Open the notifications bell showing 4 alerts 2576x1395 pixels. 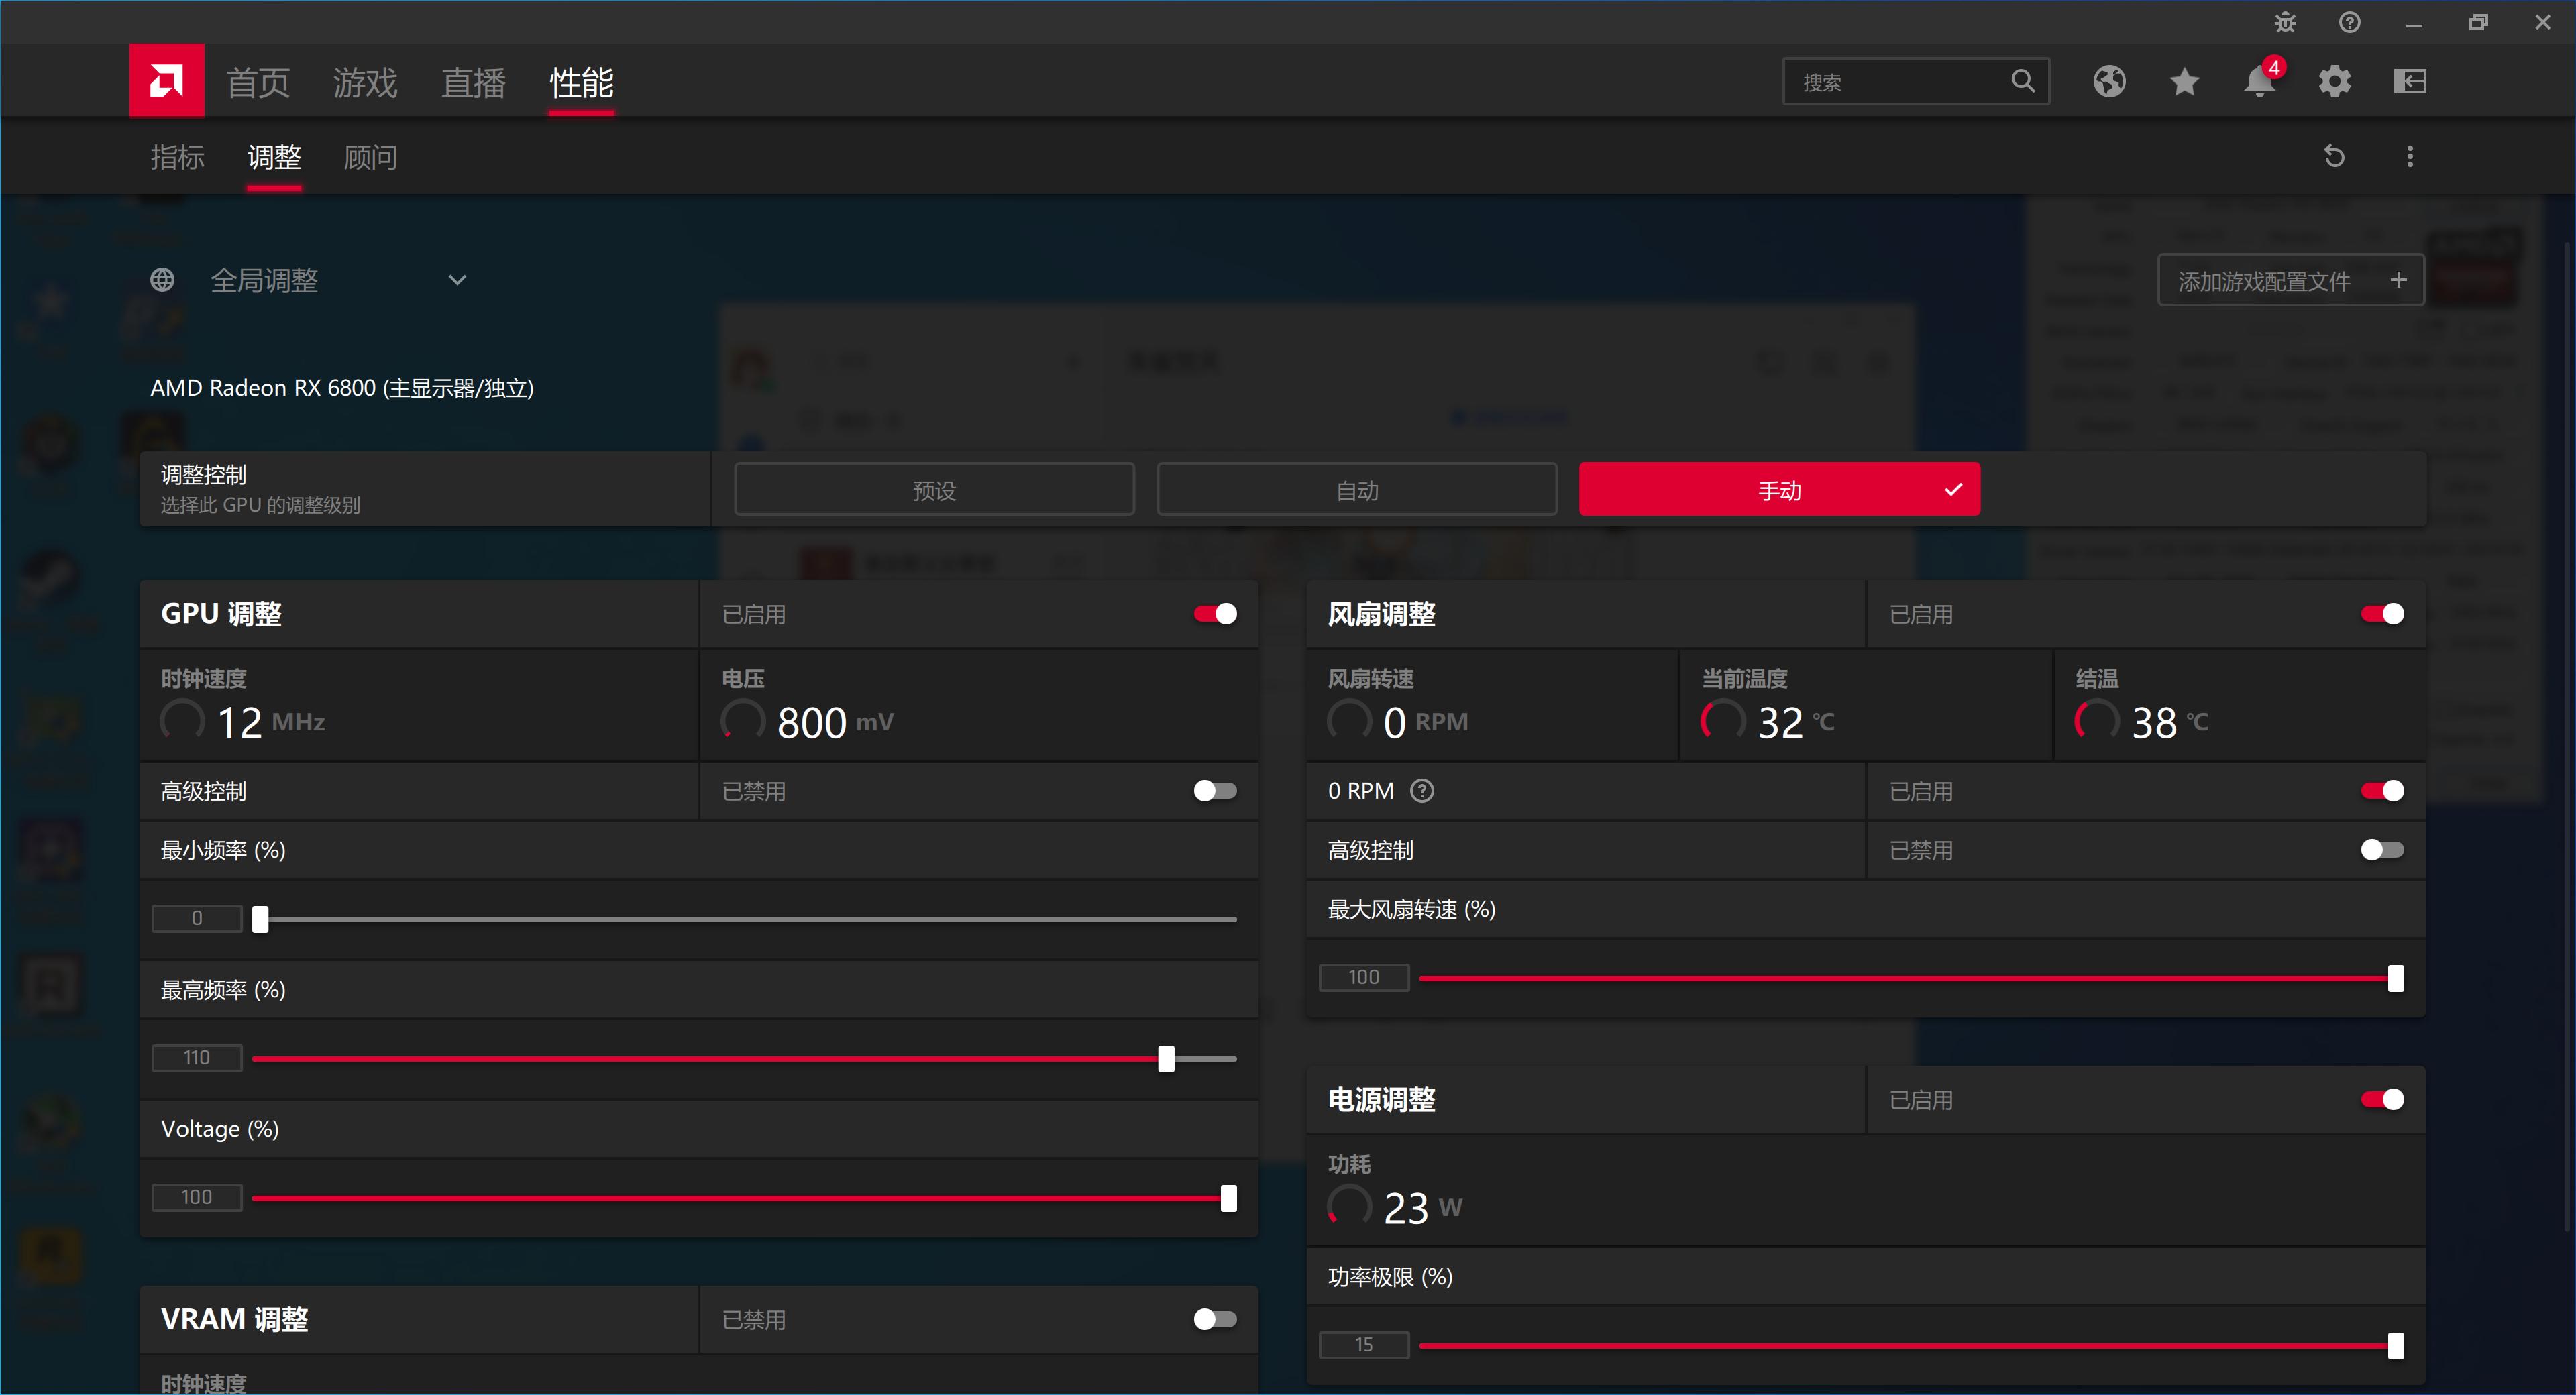coord(2260,82)
